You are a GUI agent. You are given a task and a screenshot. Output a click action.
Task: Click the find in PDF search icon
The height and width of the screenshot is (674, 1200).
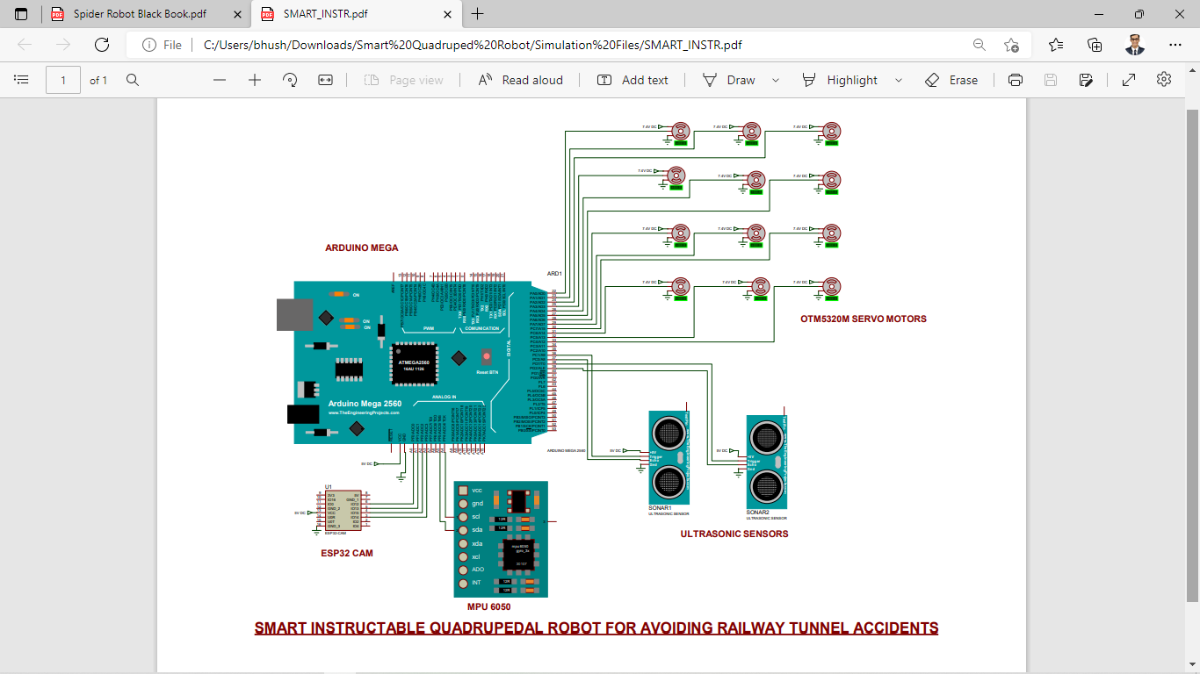(132, 80)
